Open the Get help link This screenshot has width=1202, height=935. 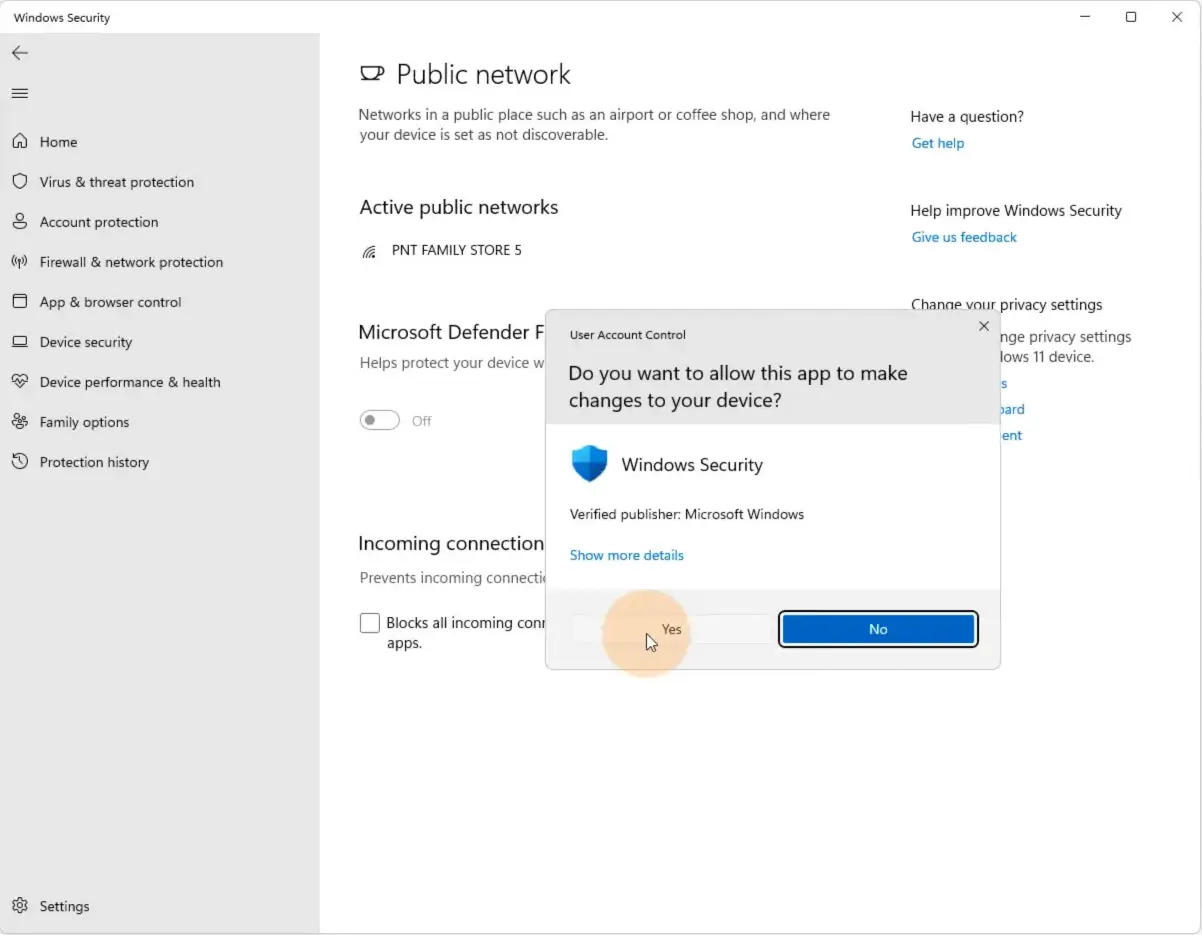(x=938, y=143)
